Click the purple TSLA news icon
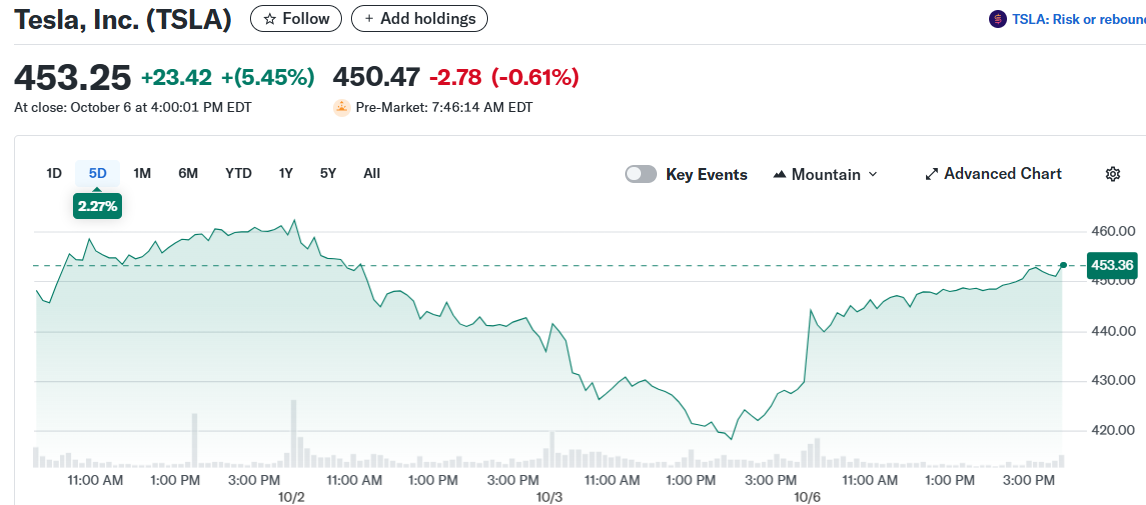The height and width of the screenshot is (505, 1146). [x=997, y=19]
